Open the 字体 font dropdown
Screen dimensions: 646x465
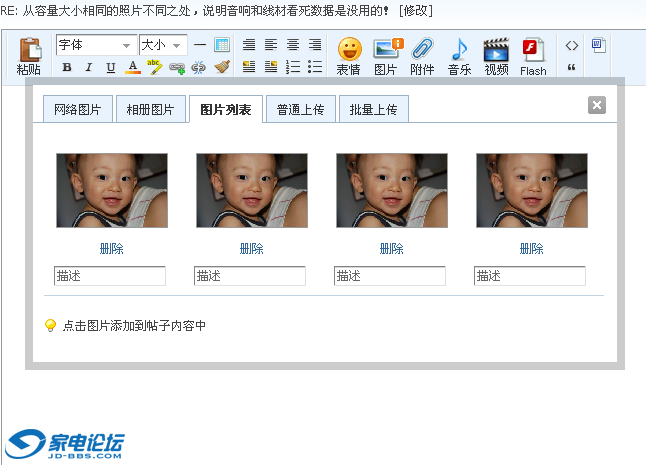96,45
